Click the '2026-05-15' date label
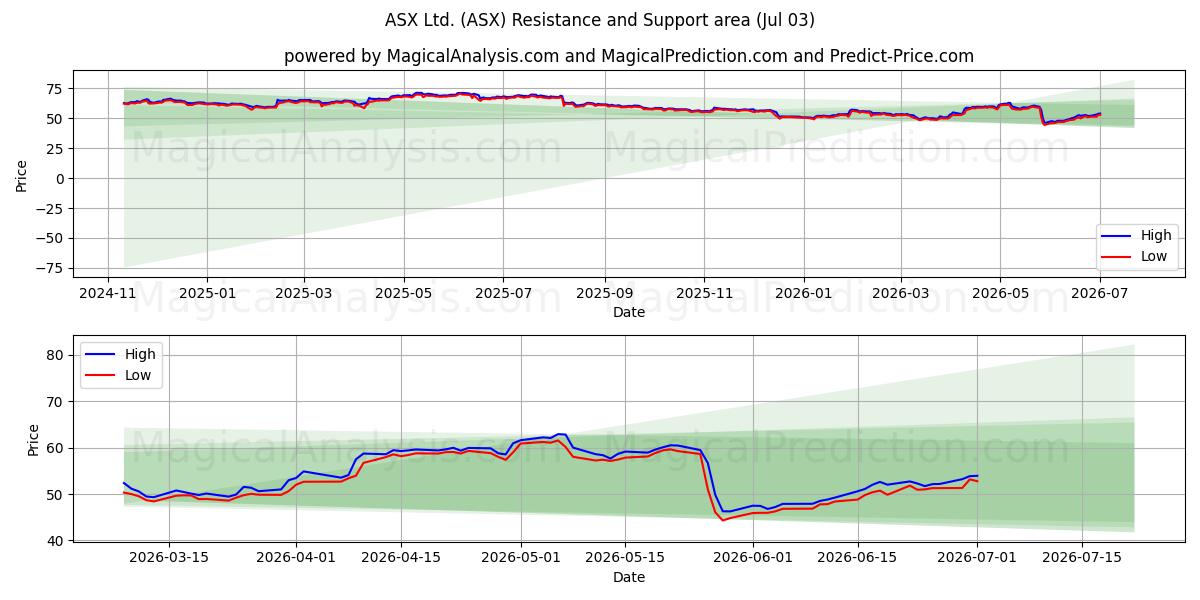1200x600 pixels. (625, 559)
